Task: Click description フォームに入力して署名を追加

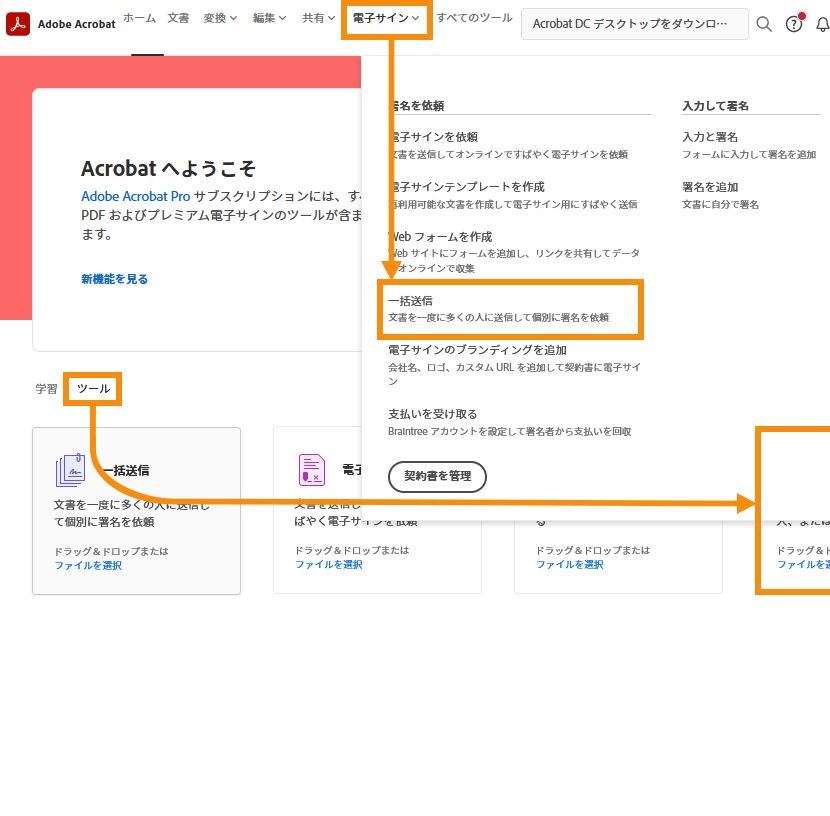Action: click(x=749, y=155)
